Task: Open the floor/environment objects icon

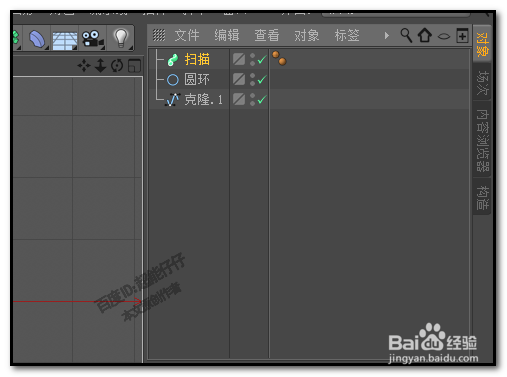Action: point(65,40)
